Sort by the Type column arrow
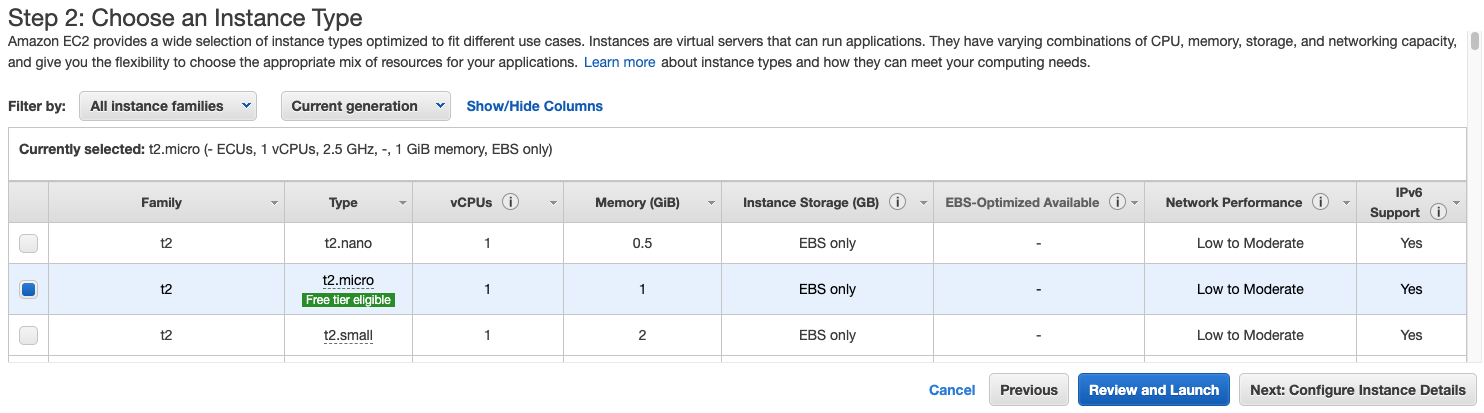 [x=402, y=203]
